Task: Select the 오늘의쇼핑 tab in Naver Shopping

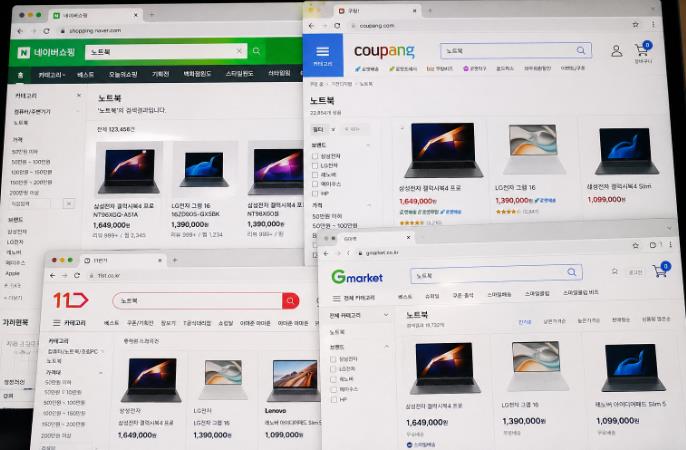Action: (x=123, y=74)
